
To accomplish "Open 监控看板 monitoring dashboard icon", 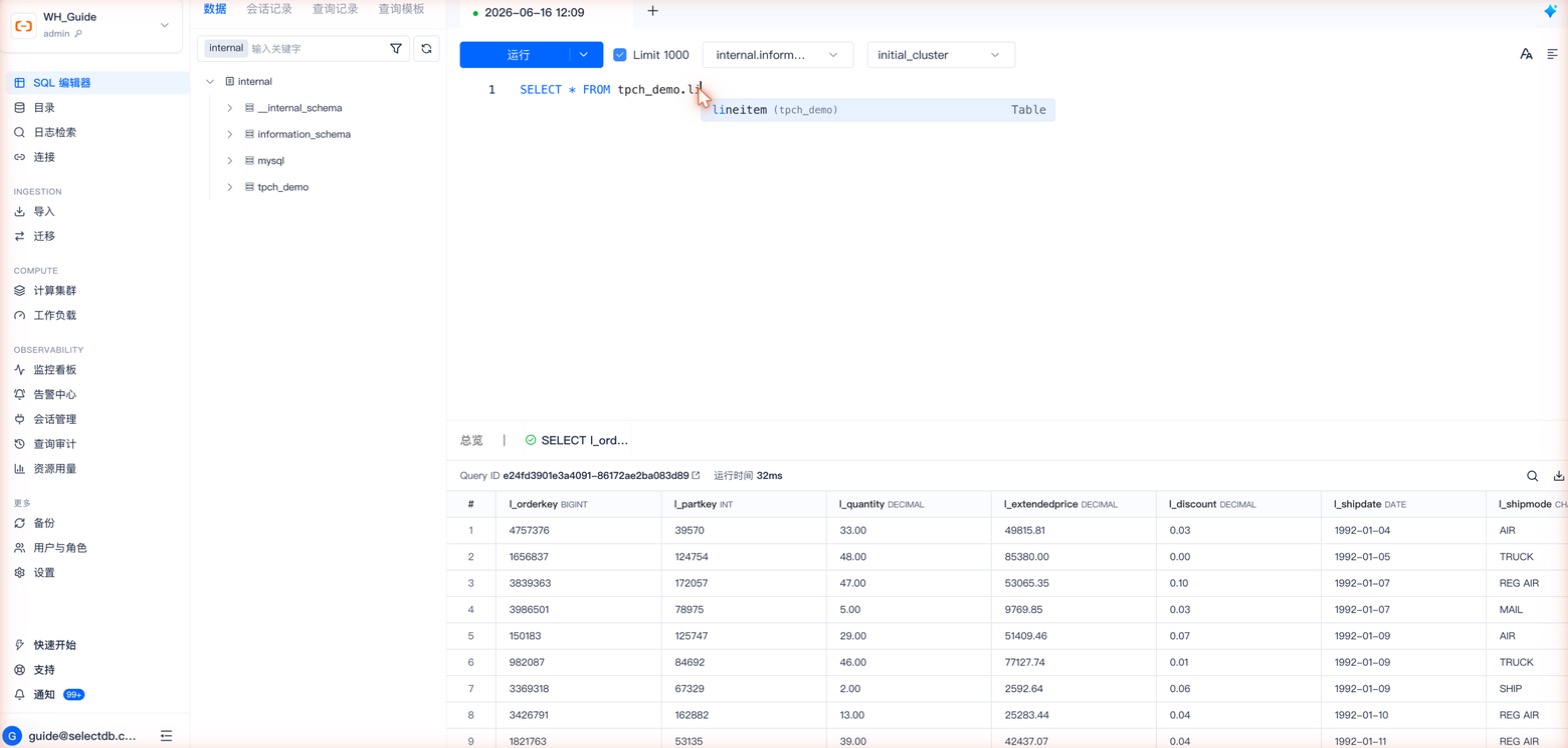I will tap(19, 370).
